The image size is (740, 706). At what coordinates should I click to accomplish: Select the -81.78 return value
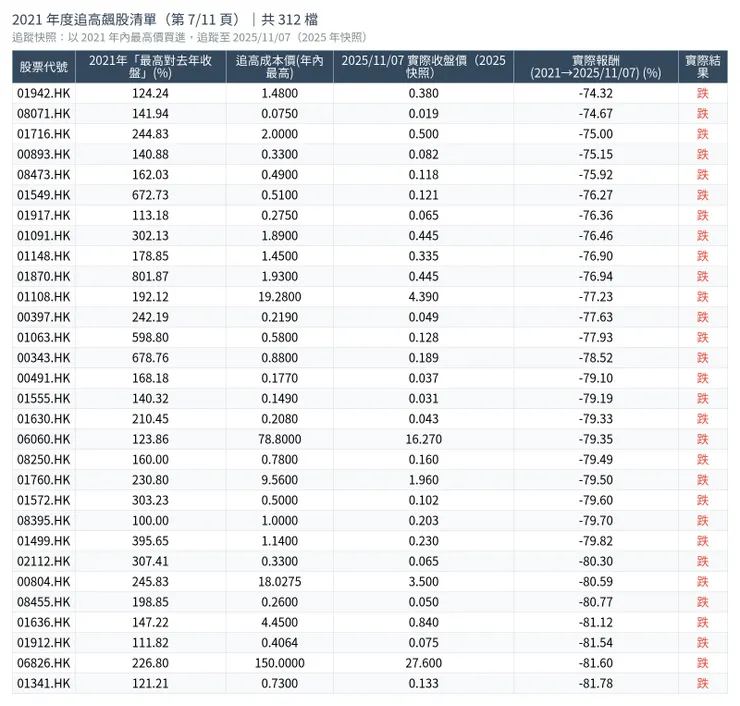596,683
